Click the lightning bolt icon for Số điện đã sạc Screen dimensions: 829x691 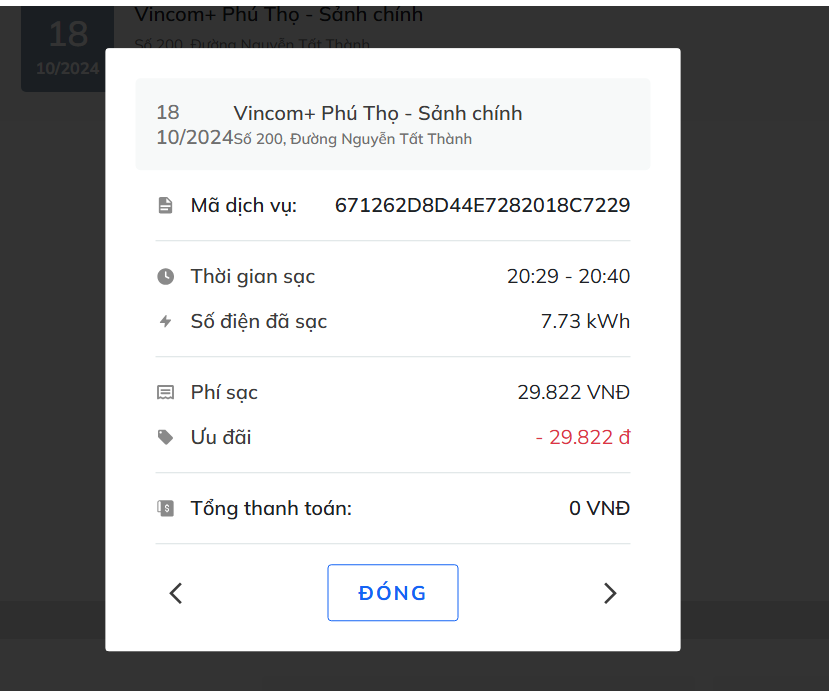click(165, 322)
